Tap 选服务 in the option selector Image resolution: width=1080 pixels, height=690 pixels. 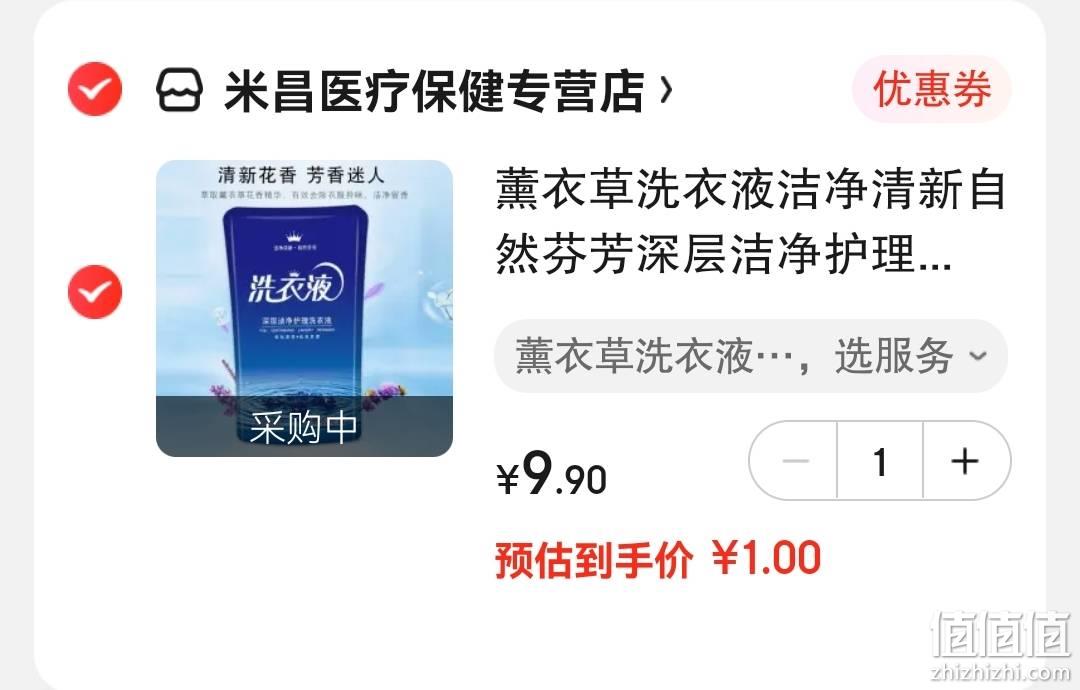tap(893, 356)
